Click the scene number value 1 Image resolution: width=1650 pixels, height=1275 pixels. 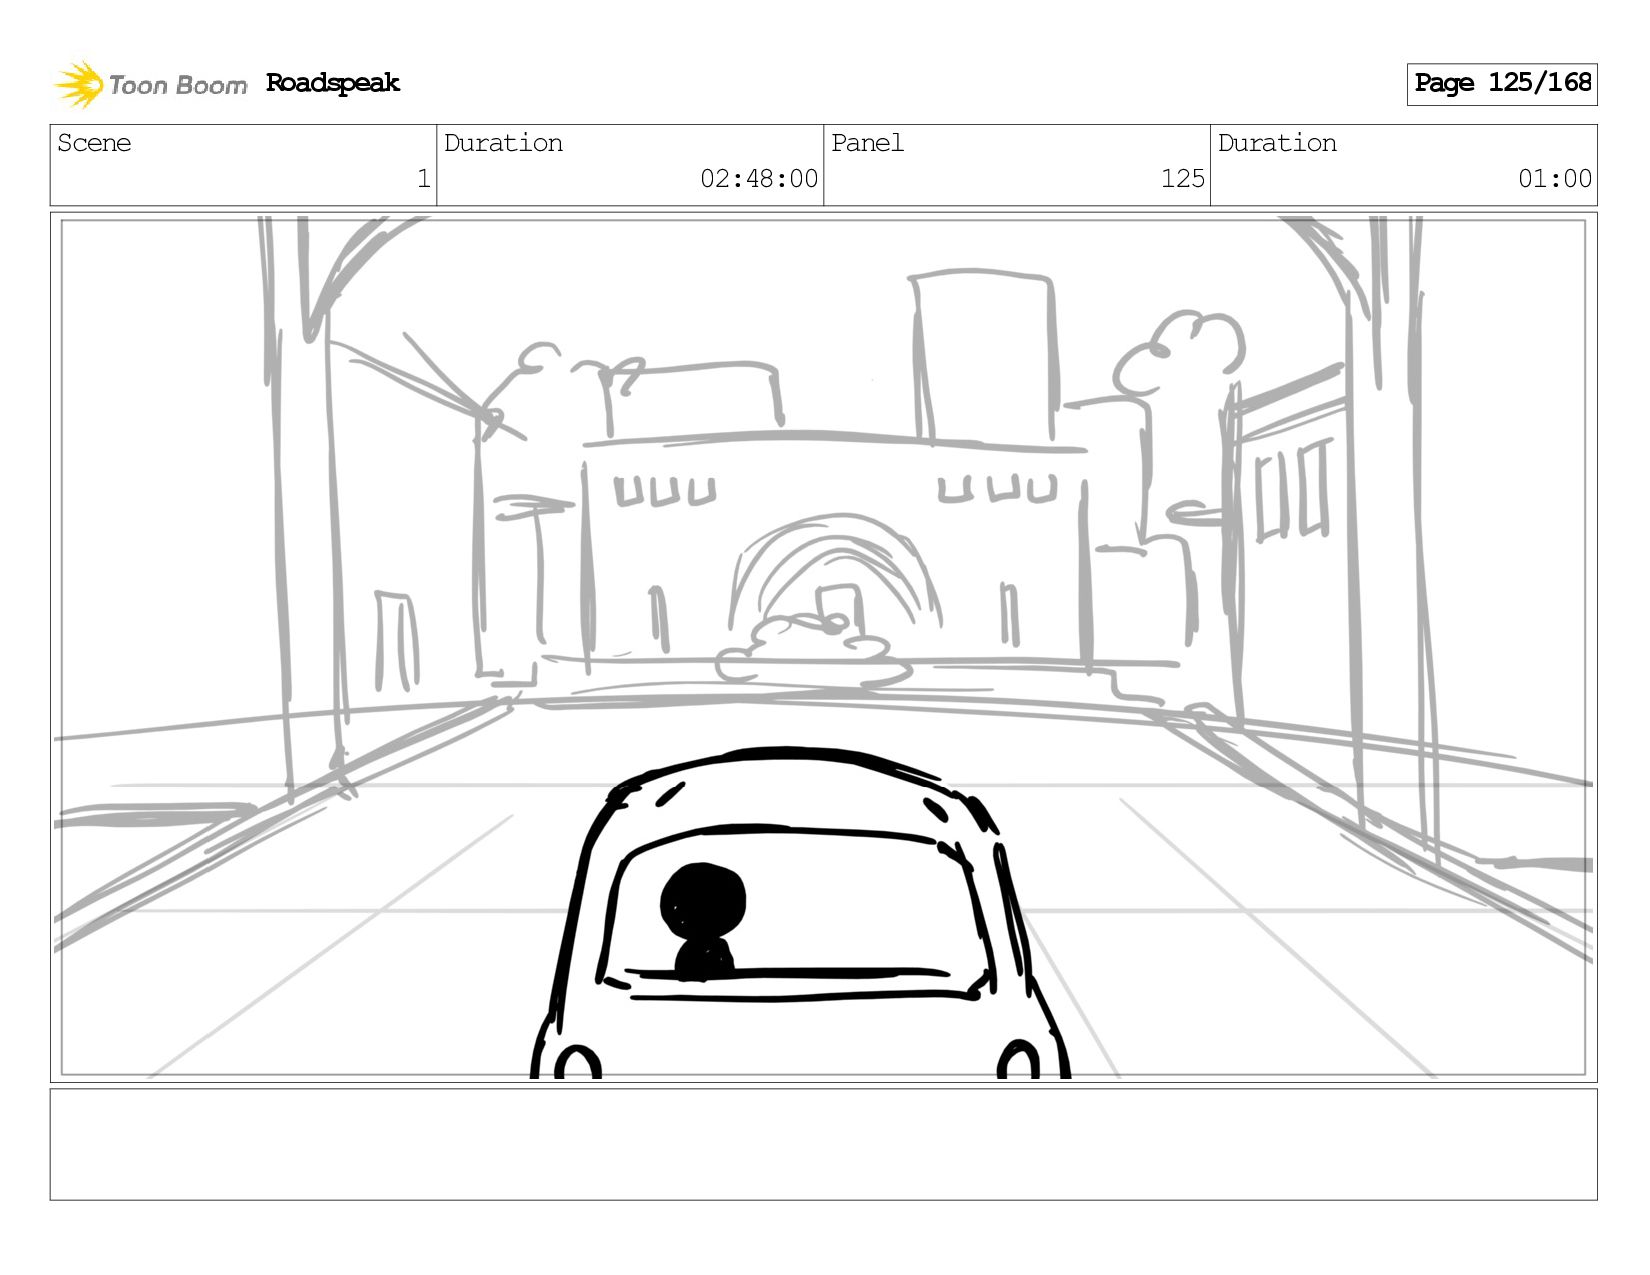point(423,179)
